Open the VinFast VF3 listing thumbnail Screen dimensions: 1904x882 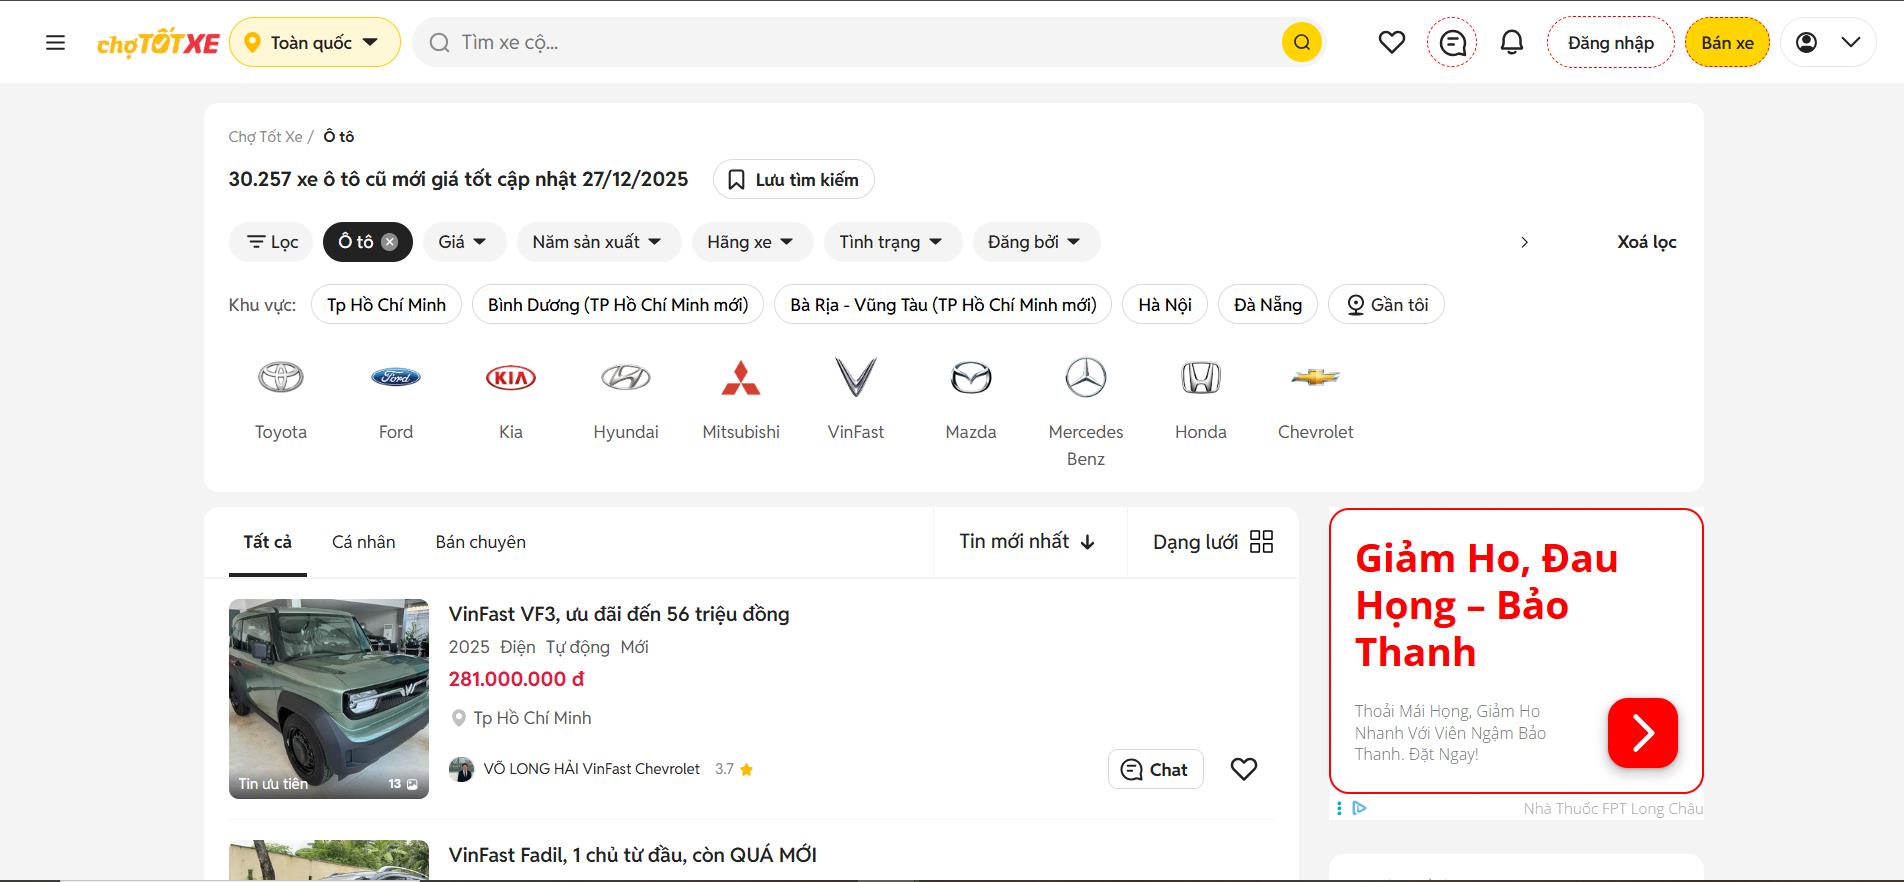coord(329,698)
